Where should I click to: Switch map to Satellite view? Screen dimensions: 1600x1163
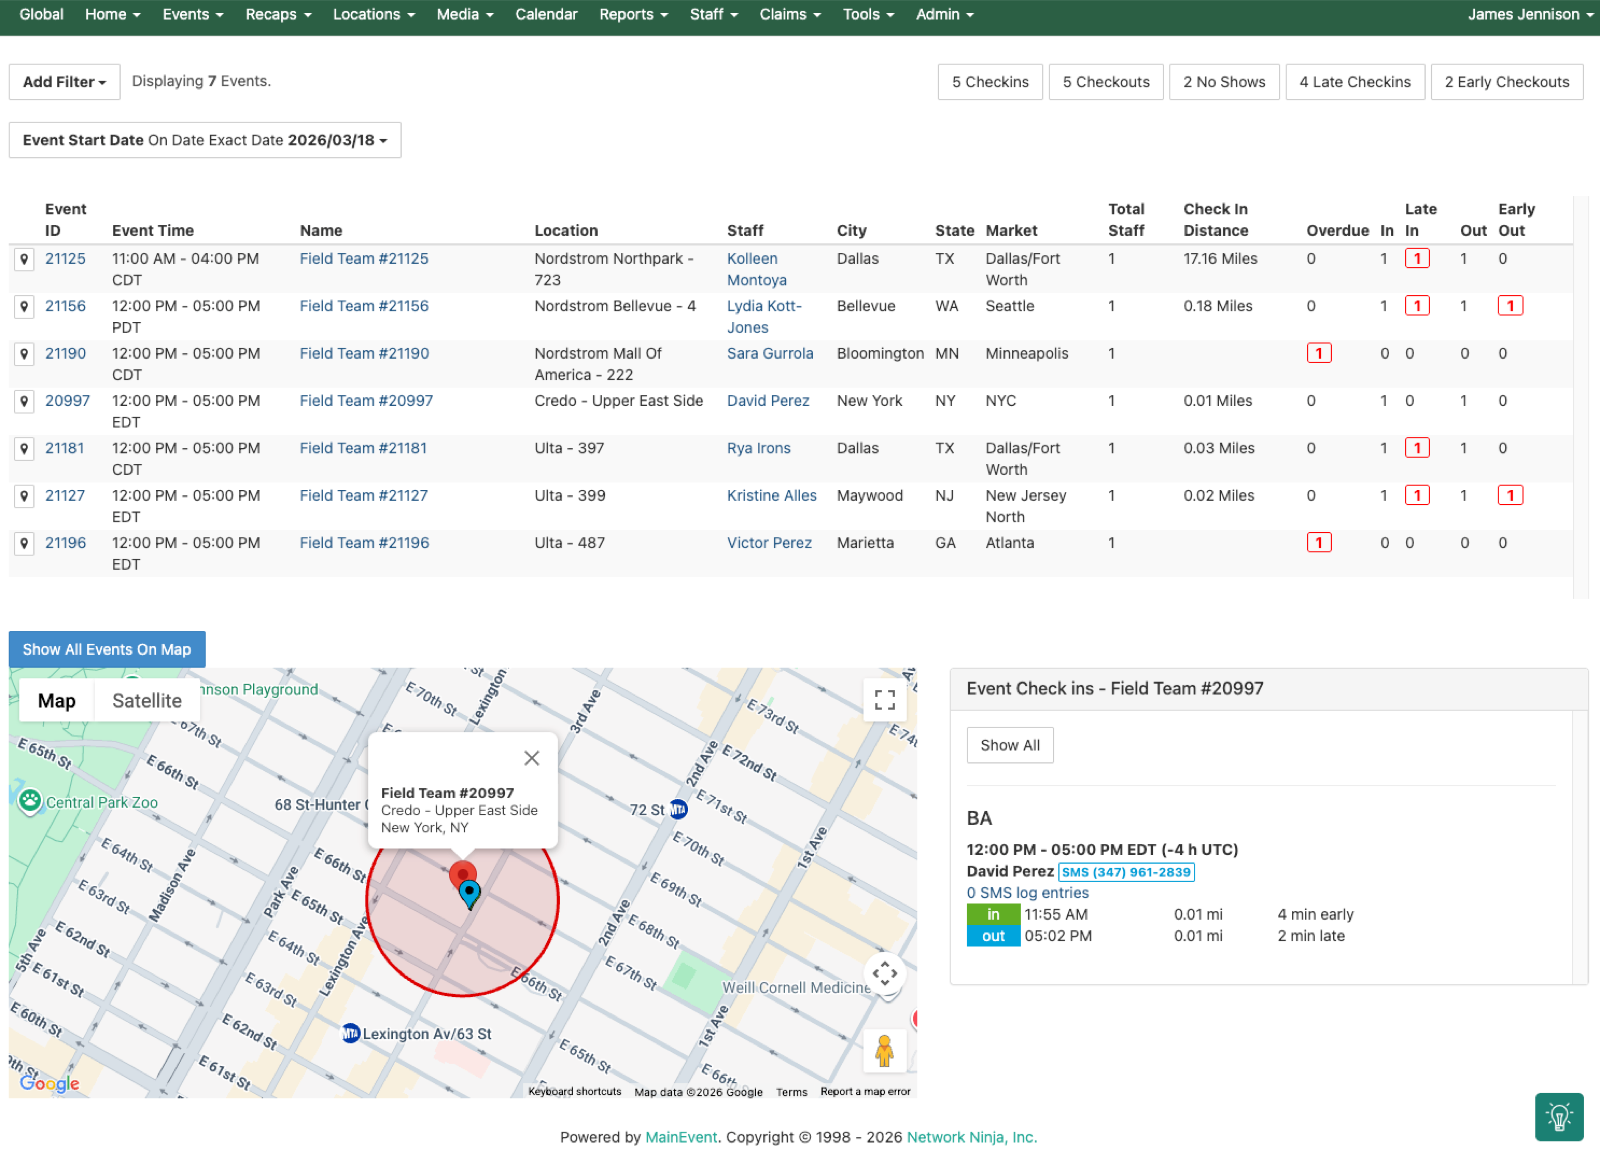[x=147, y=701]
